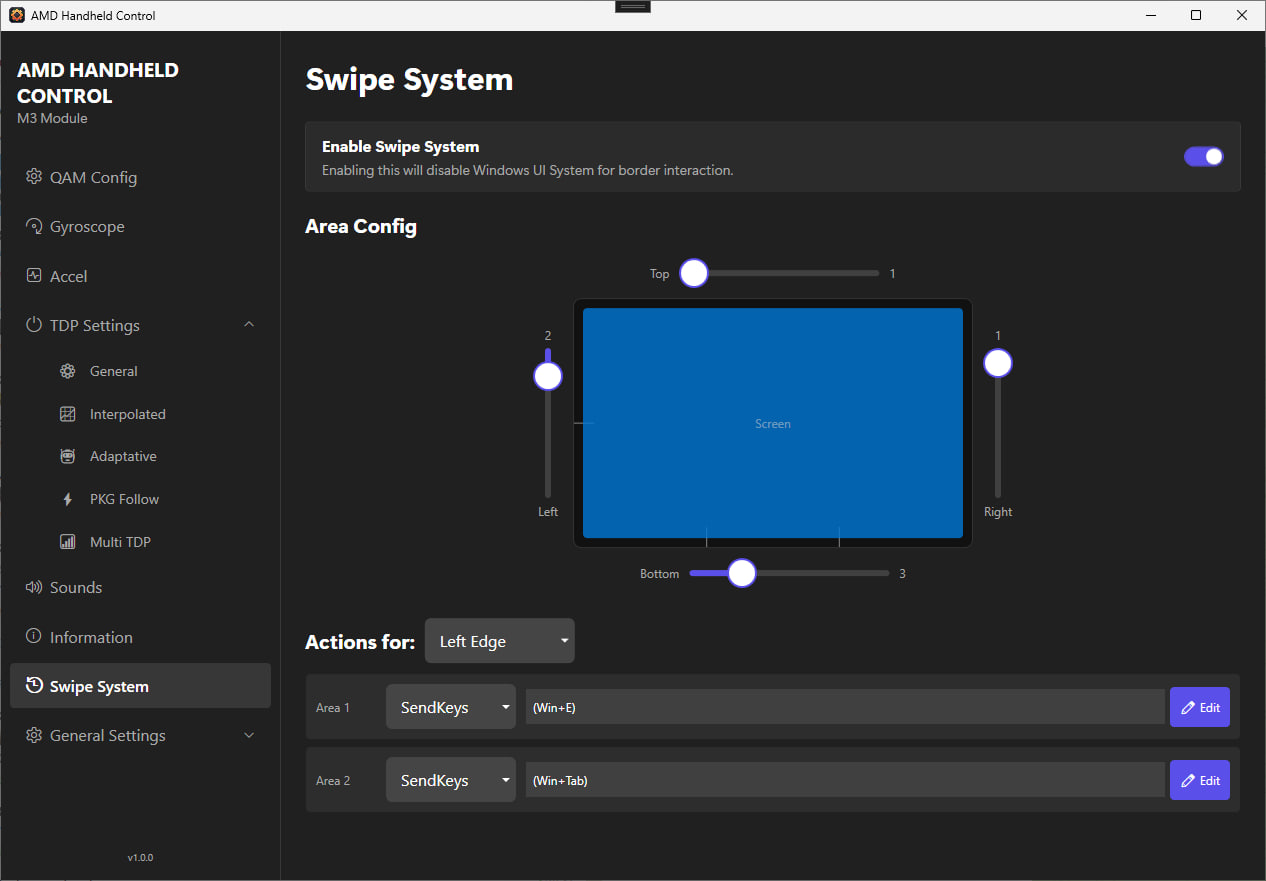Open the Left Edge actions dropdown
Image resolution: width=1266 pixels, height=881 pixels.
pos(500,641)
